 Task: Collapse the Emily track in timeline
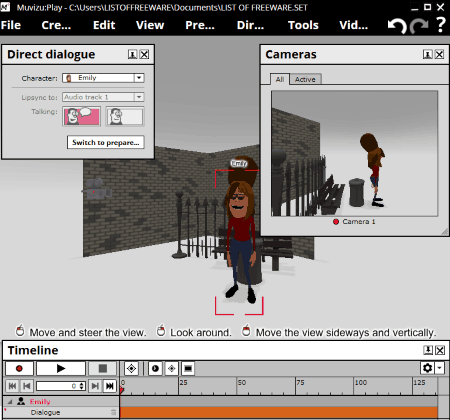10,402
